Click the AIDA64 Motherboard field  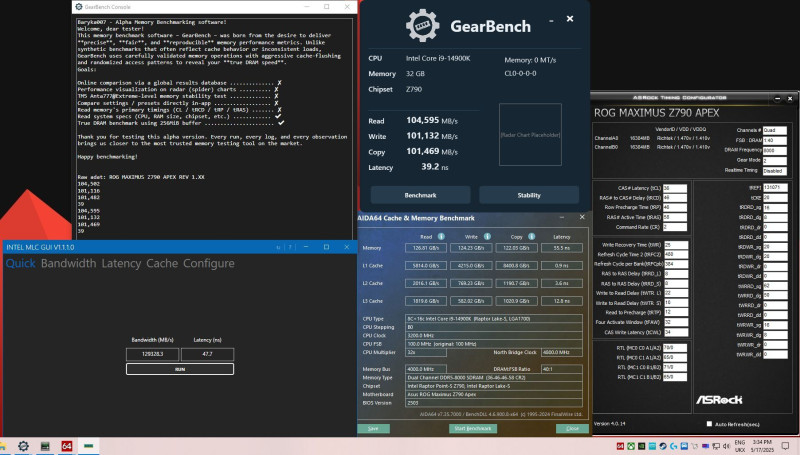[x=493, y=394]
